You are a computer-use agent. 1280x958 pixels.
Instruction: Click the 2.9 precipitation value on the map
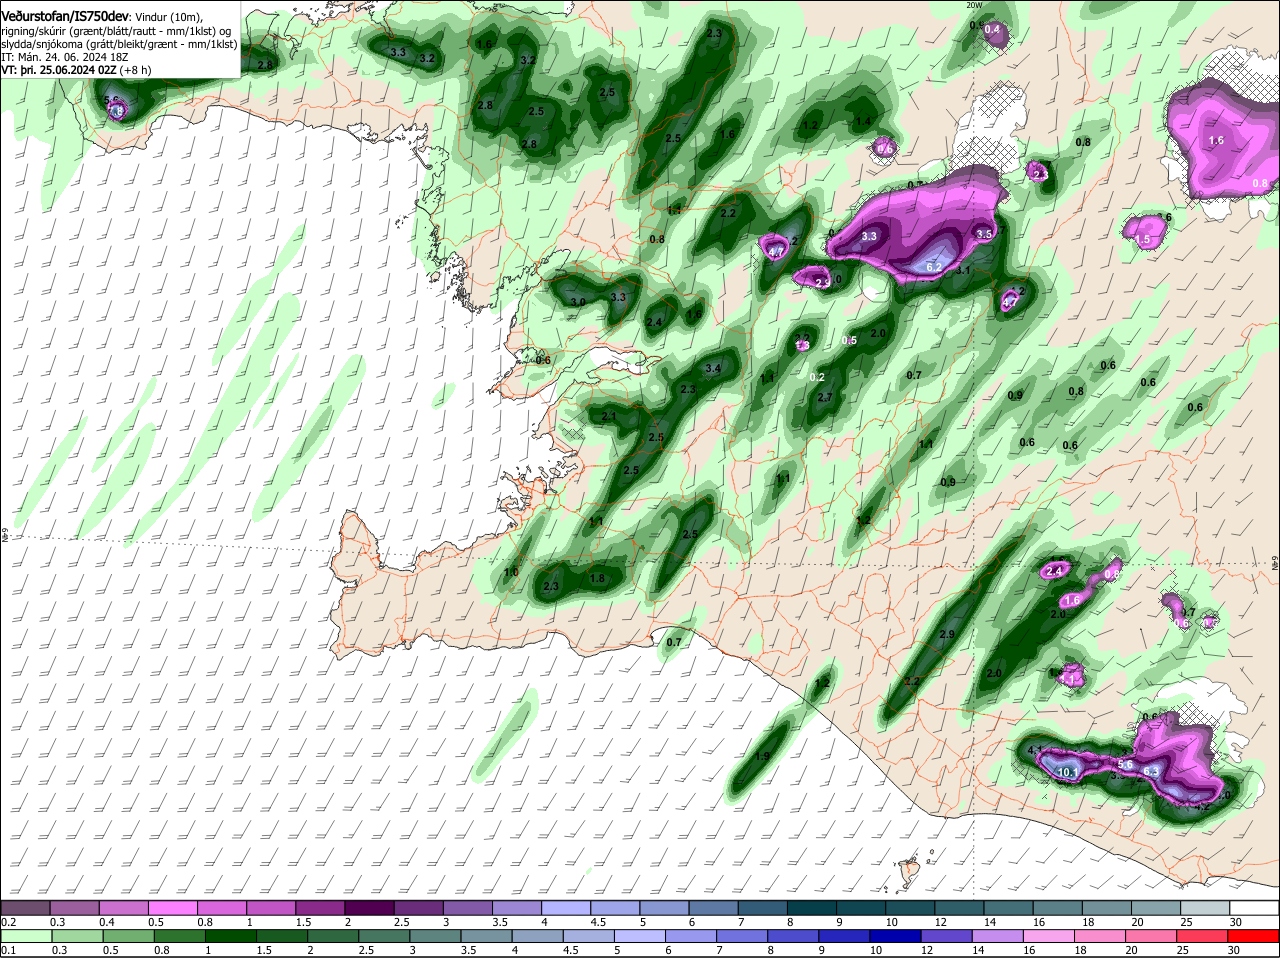click(948, 635)
